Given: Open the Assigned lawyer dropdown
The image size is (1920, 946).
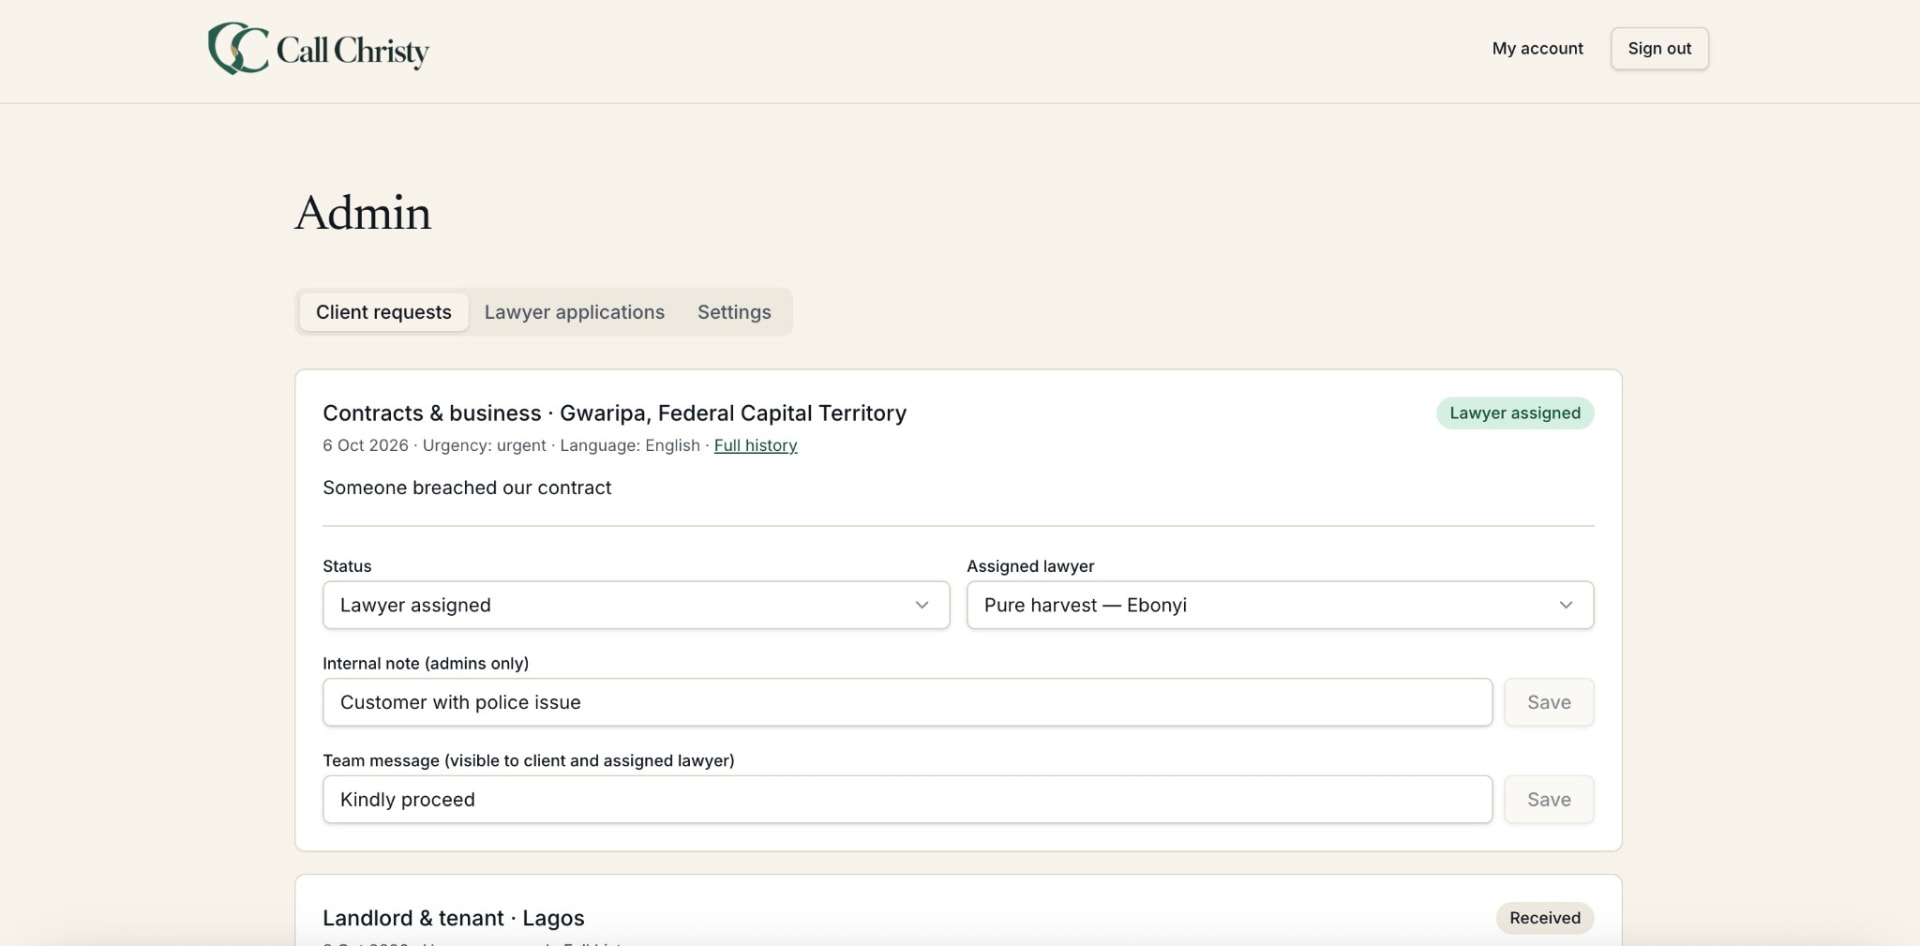Looking at the screenshot, I should pyautogui.click(x=1280, y=605).
